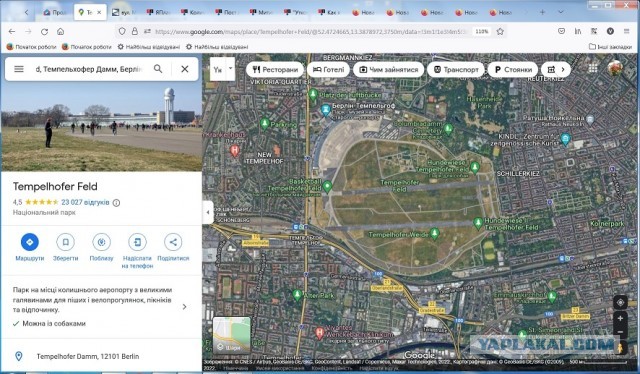Zoom in the map with plus button
This screenshot has height=374, width=640.
pyautogui.click(x=620, y=318)
